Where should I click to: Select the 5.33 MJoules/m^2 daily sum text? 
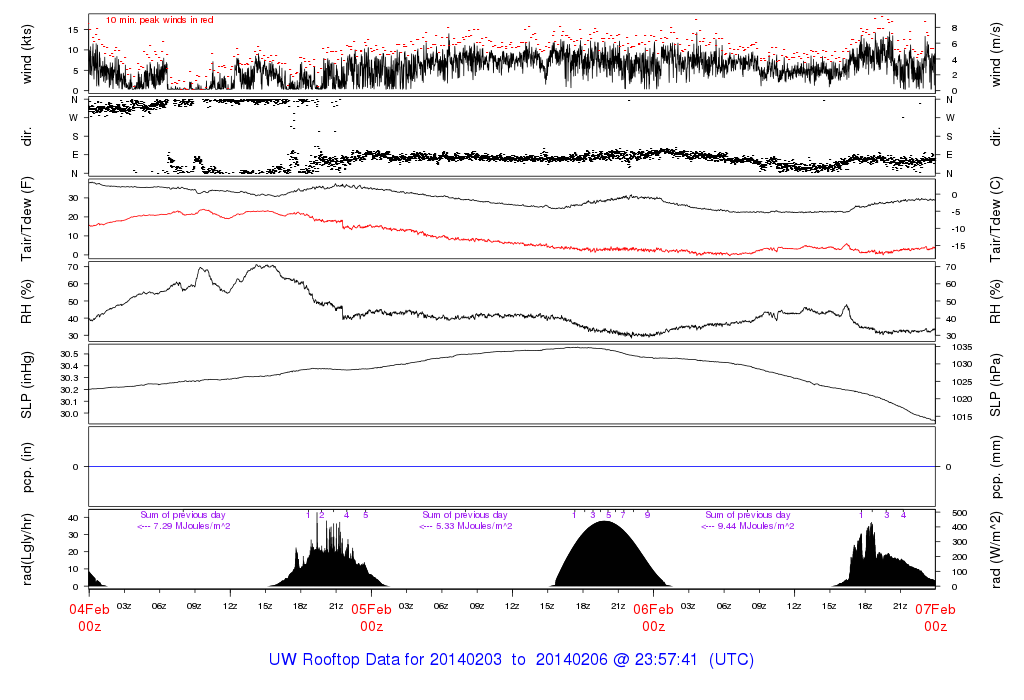(x=467, y=525)
